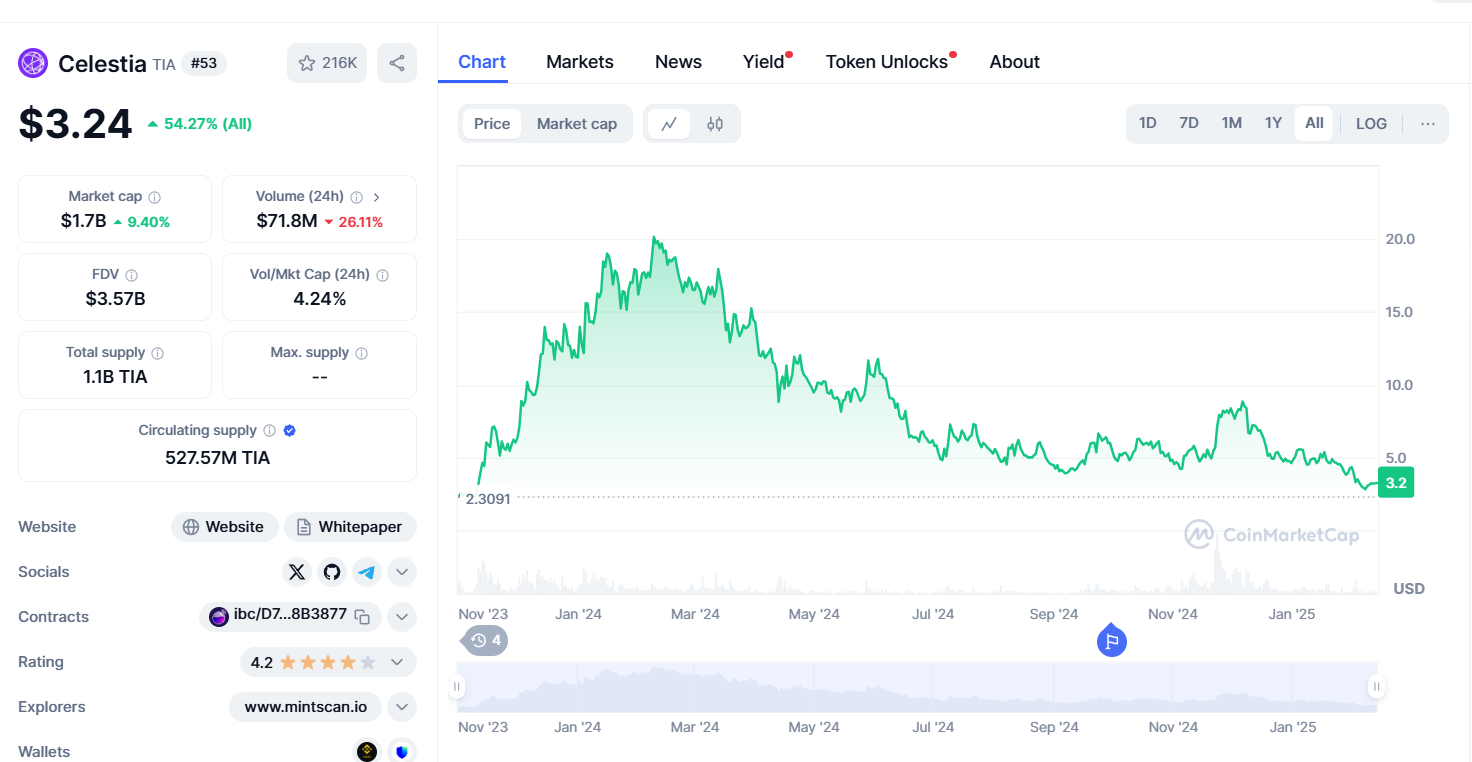This screenshot has height=762, width=1472.
Task: Add Celestia to watchlist via star button
Action: pyautogui.click(x=327, y=63)
